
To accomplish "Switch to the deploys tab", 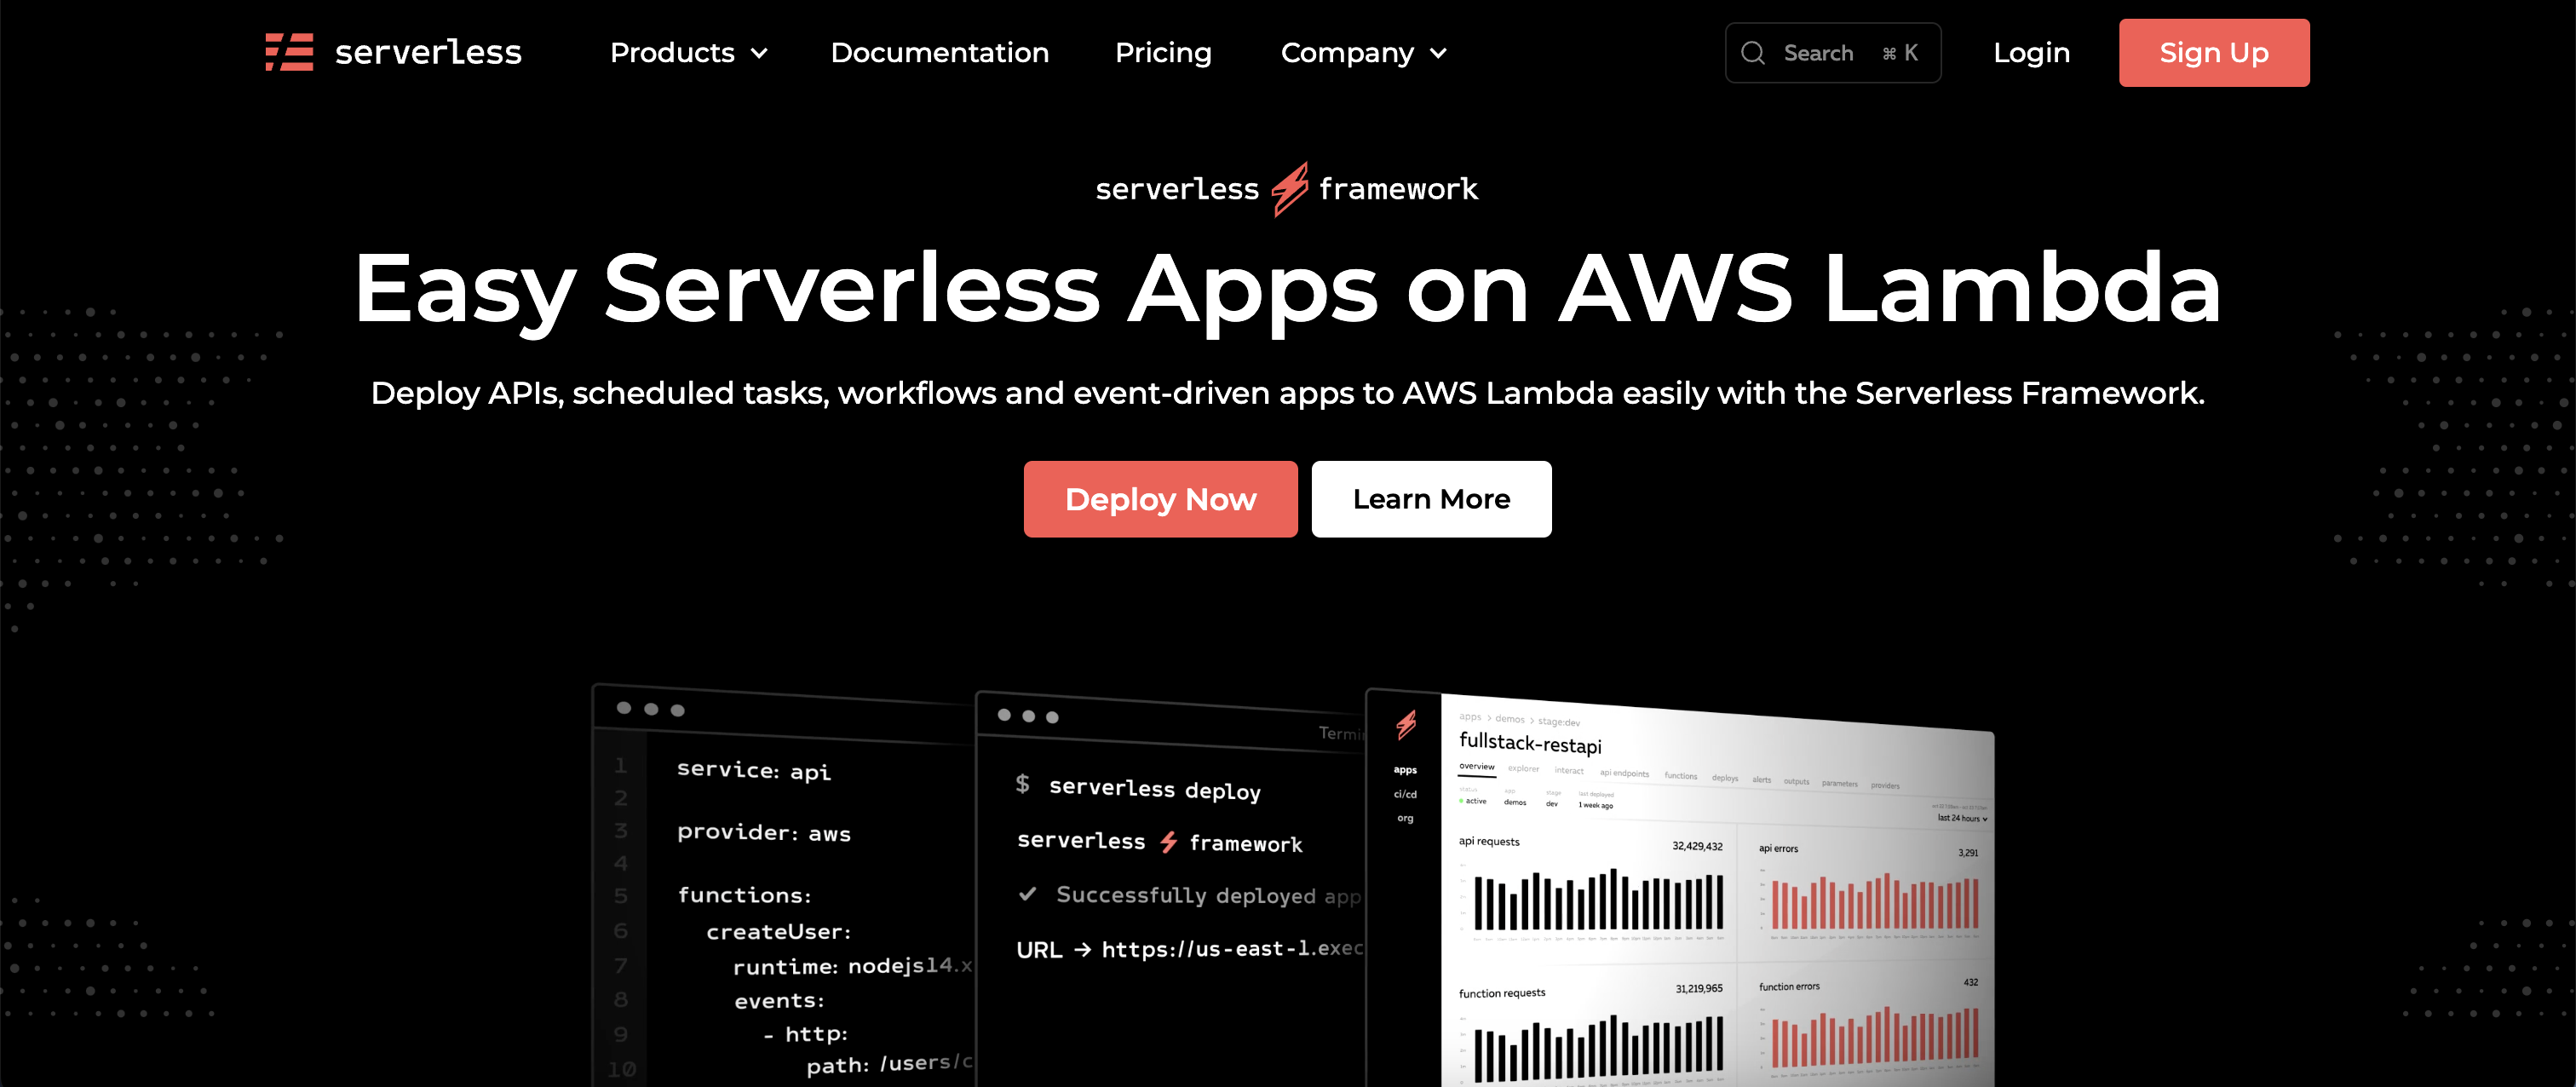I will click(x=1724, y=778).
